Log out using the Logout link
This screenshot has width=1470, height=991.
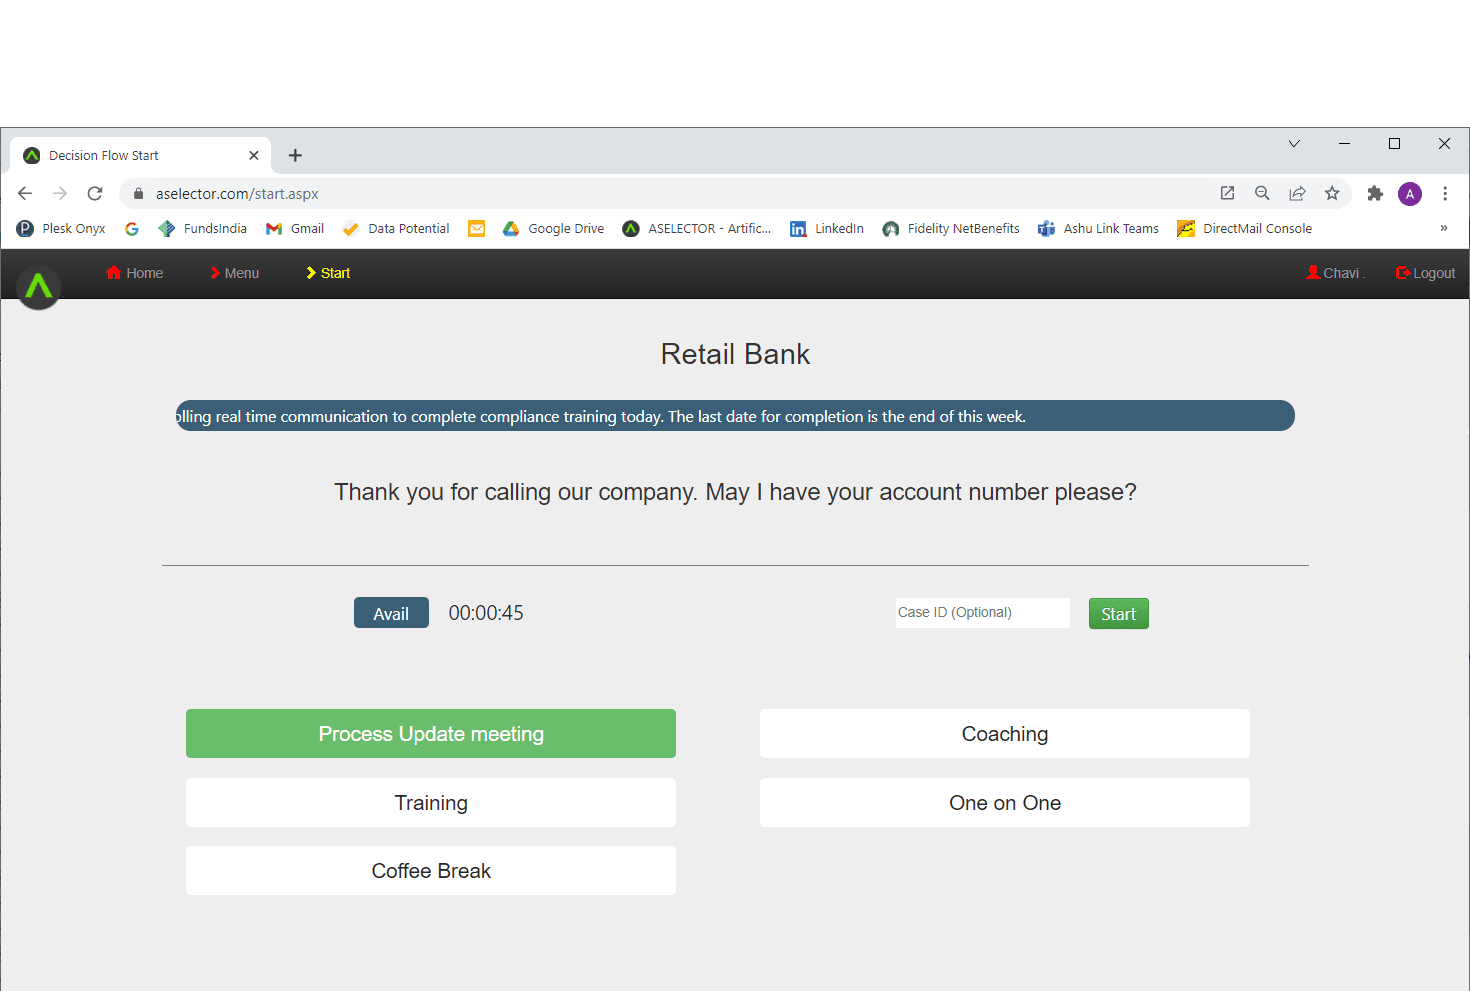(x=1425, y=273)
